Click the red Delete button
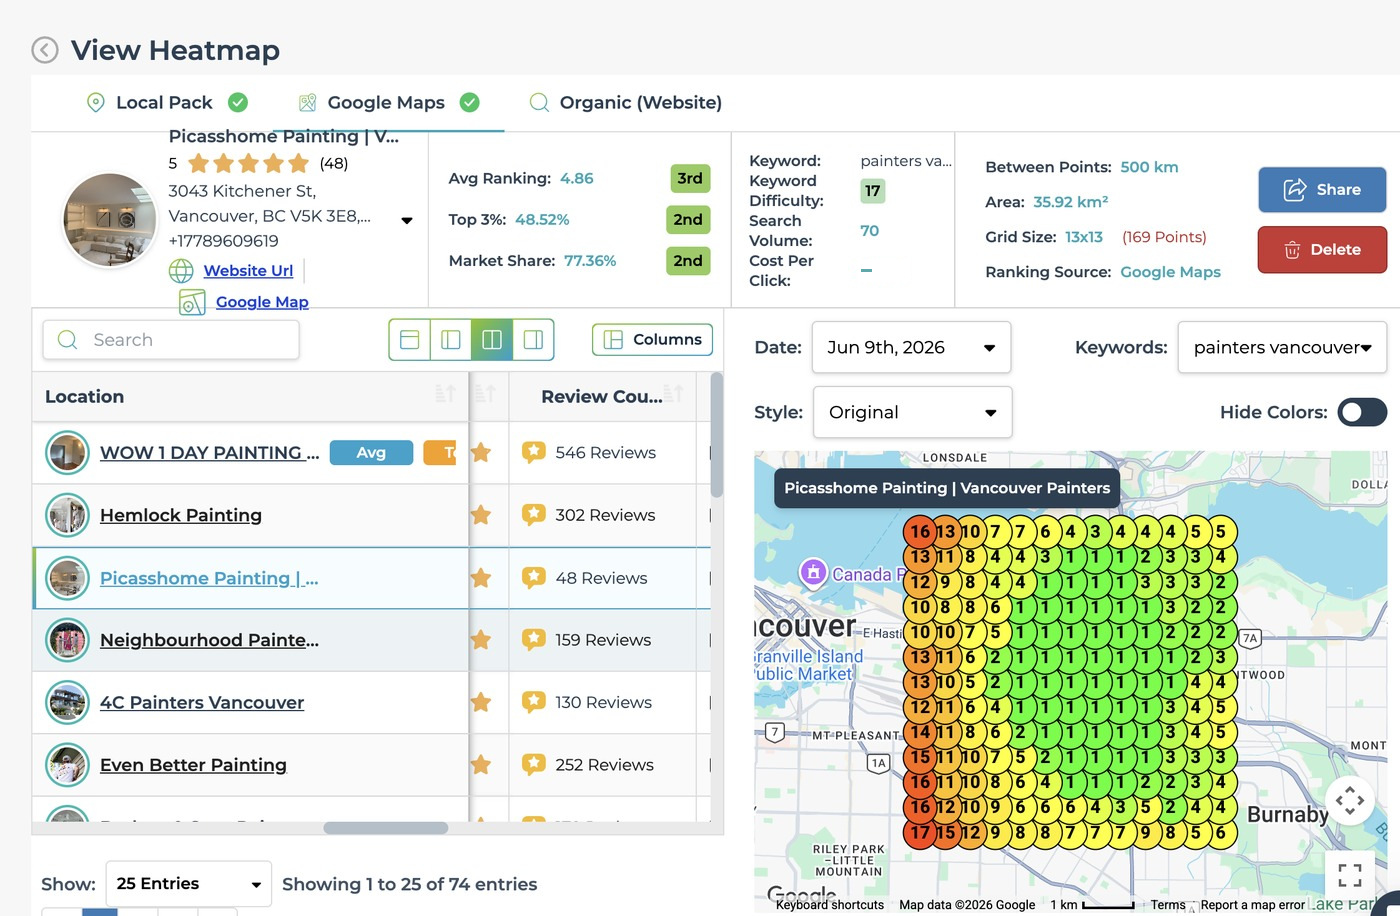 click(x=1322, y=250)
